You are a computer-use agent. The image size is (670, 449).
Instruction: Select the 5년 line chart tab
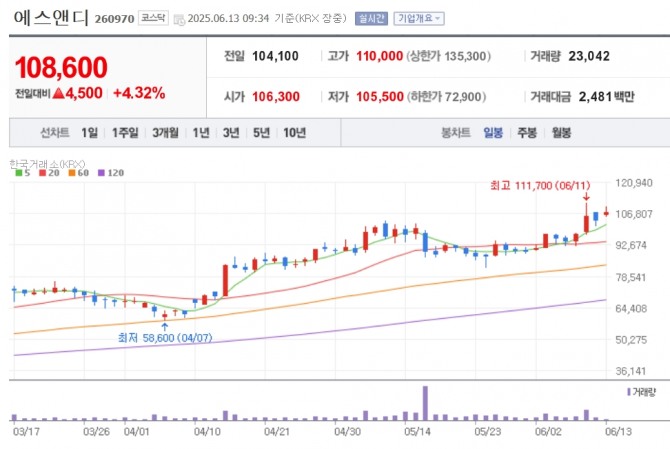(261, 133)
